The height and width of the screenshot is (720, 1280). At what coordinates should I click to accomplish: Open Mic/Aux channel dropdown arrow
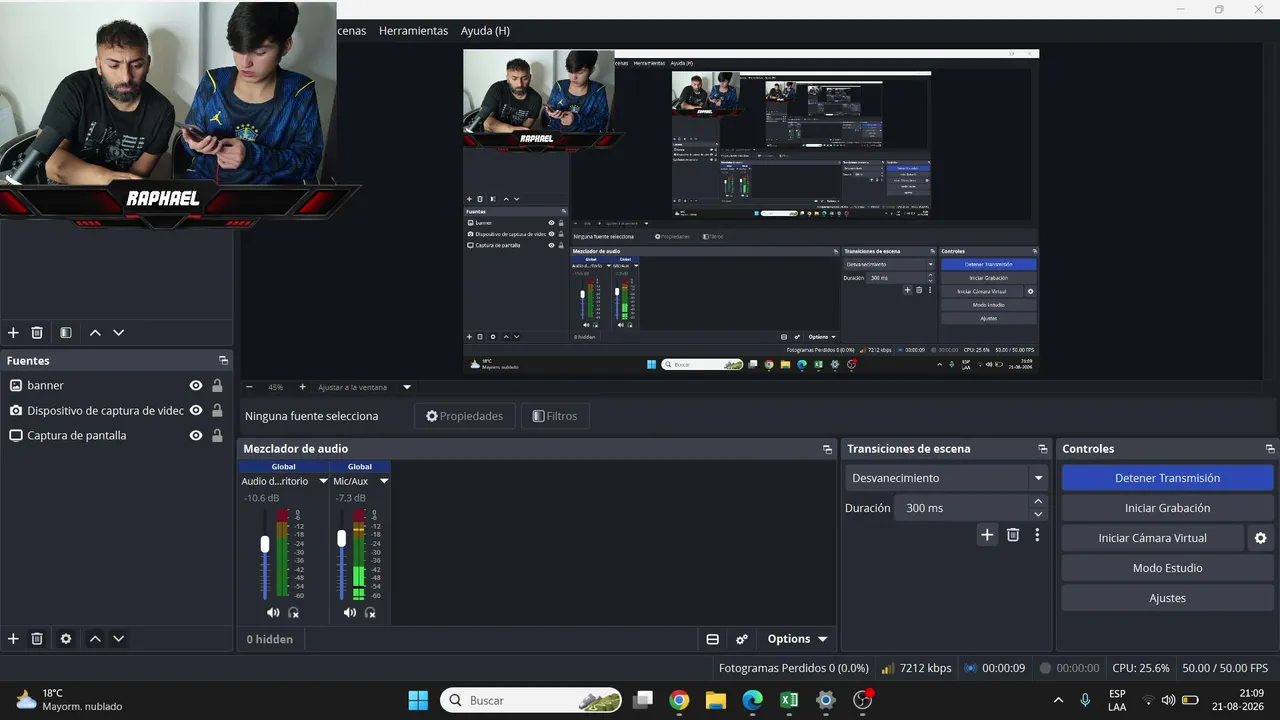click(383, 481)
